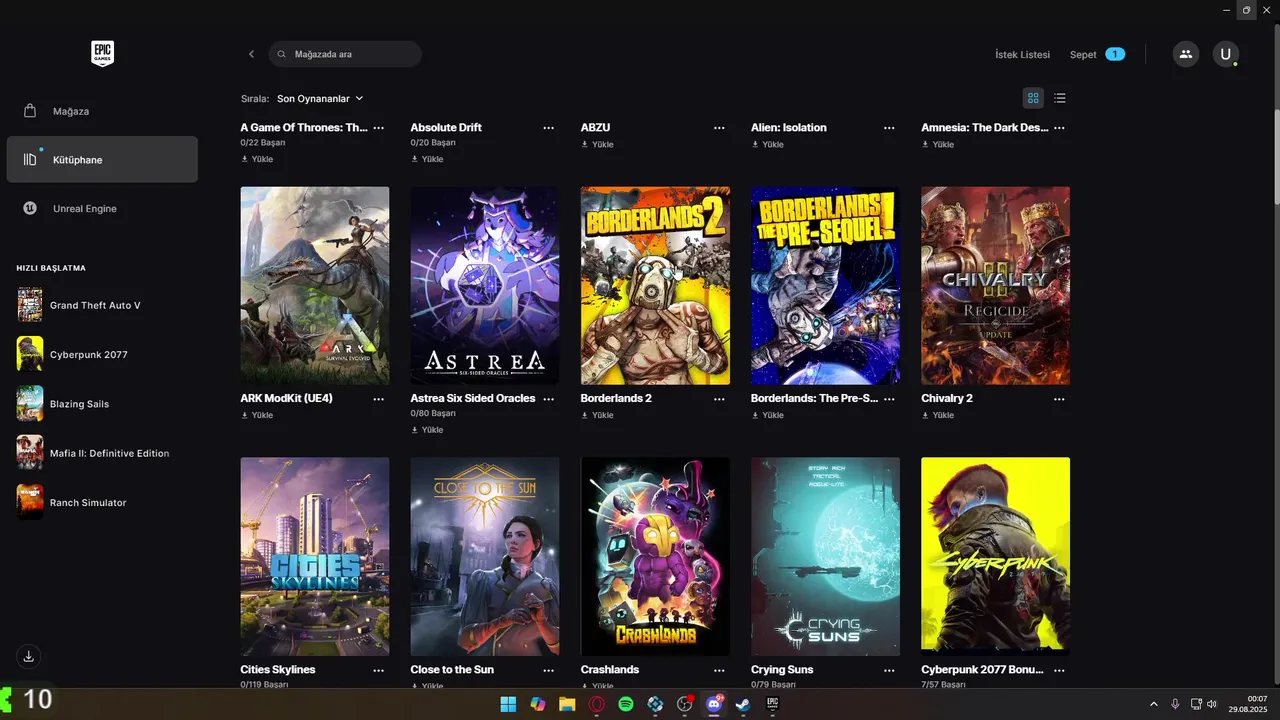Open Cyberpunk 2077 cover art
The width and height of the screenshot is (1280, 720).
(x=995, y=557)
